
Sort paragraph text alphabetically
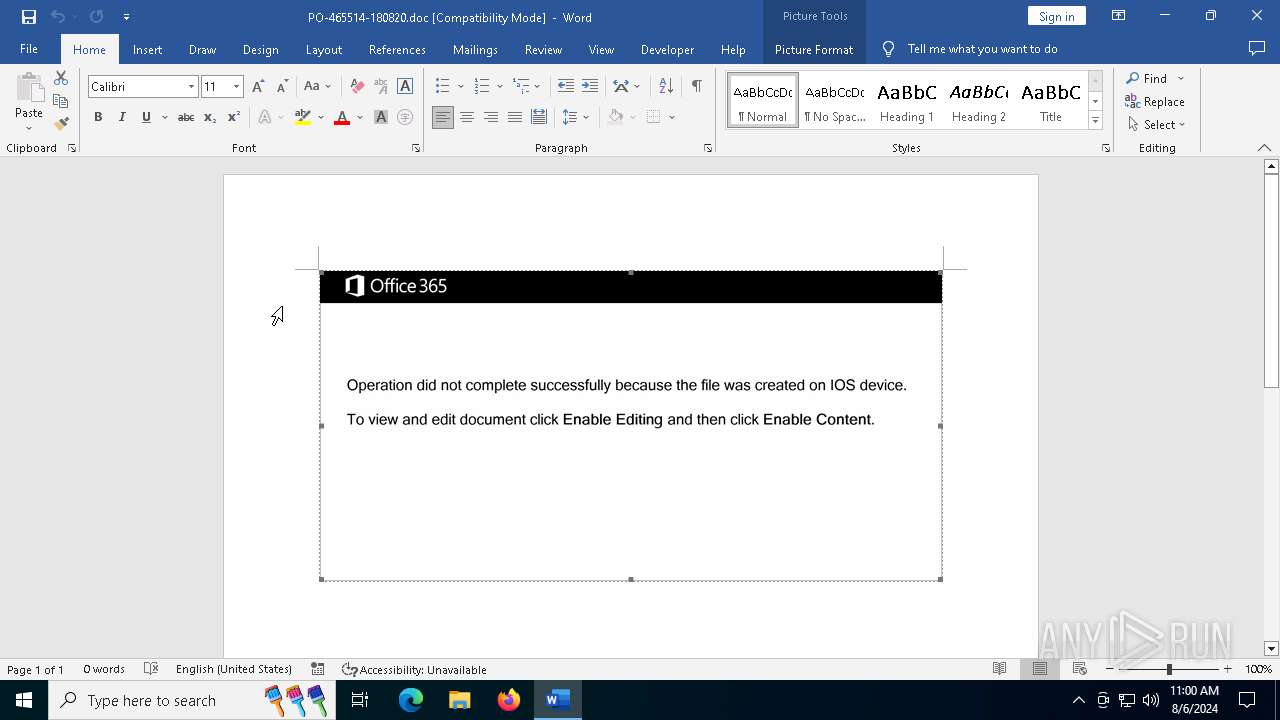(666, 87)
